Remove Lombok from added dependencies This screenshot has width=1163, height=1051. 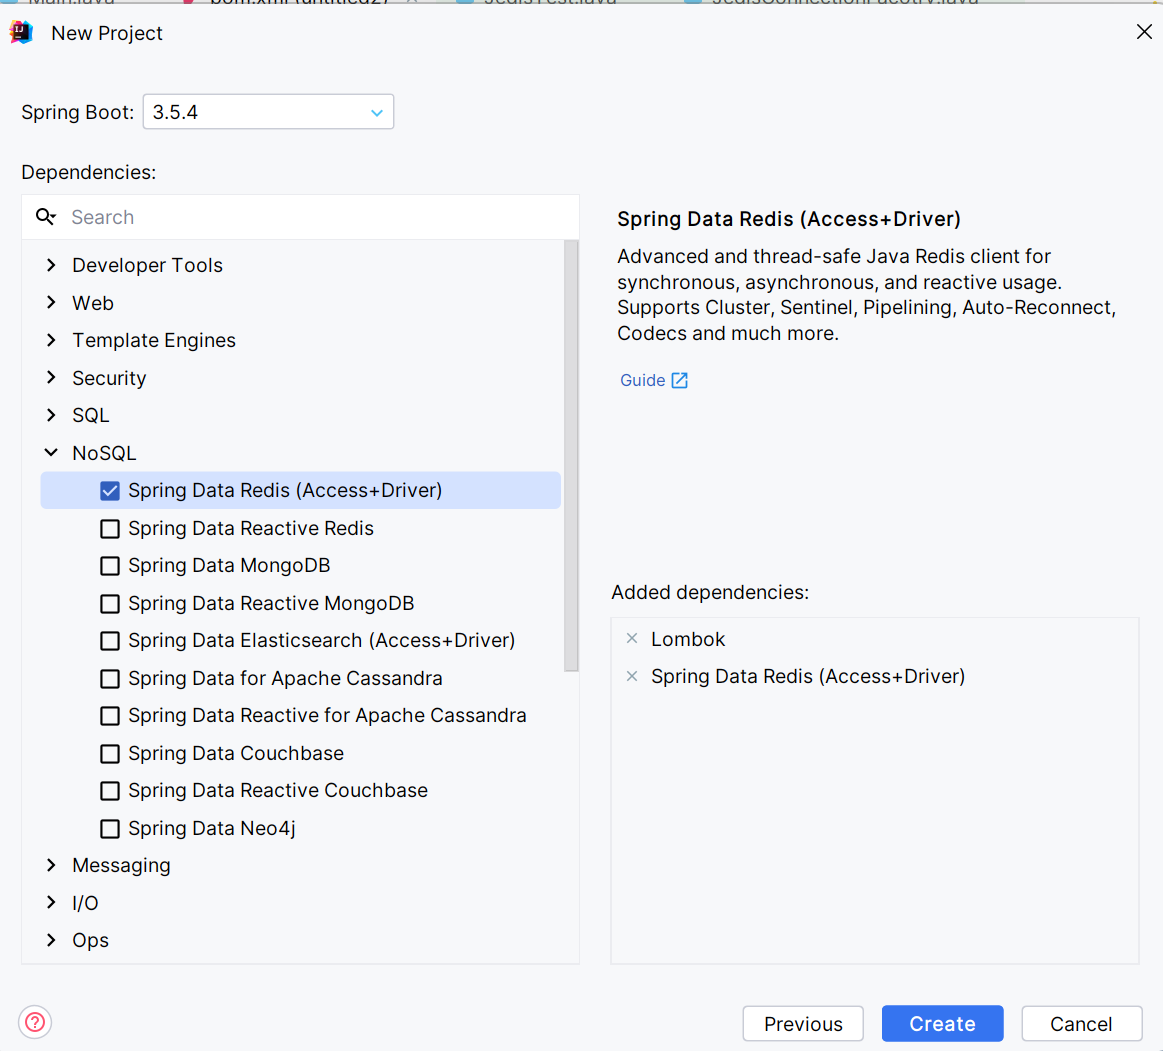632,639
